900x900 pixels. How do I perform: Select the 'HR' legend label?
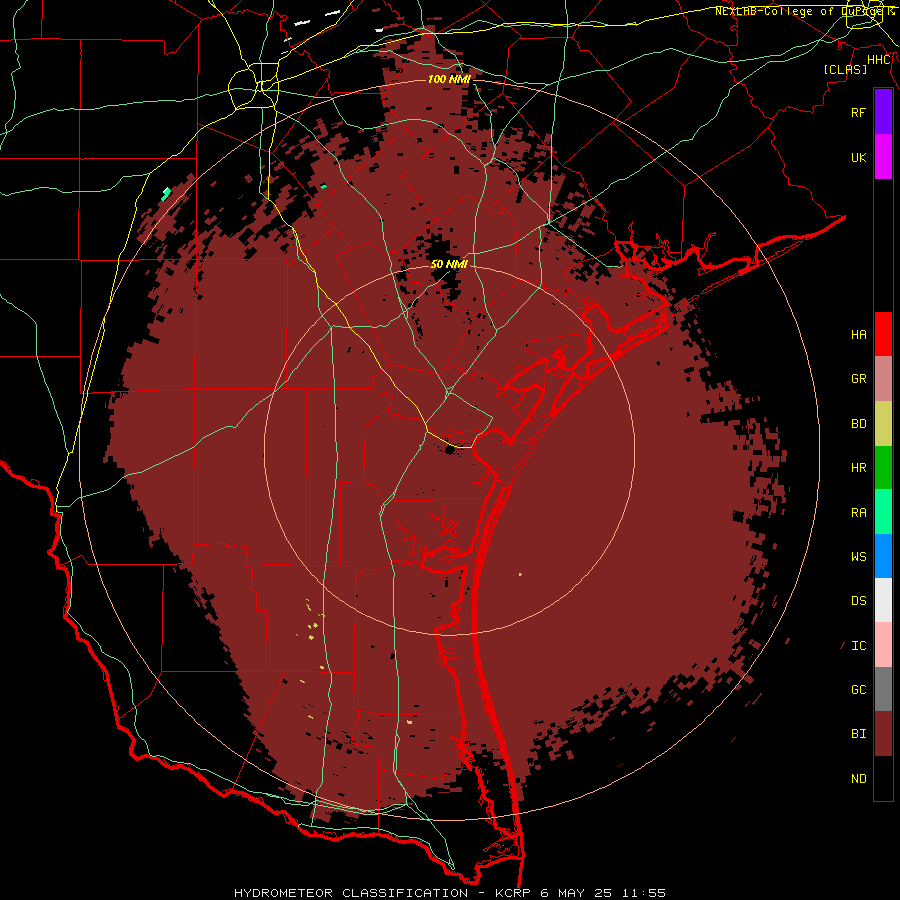(x=858, y=468)
